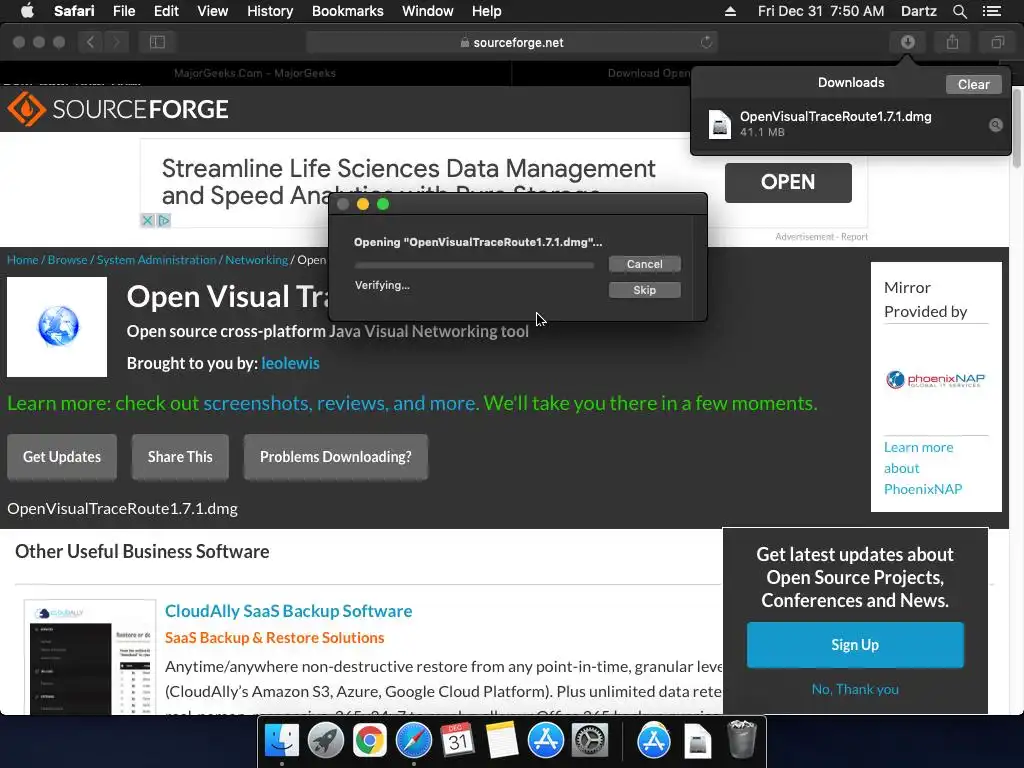The height and width of the screenshot is (768, 1024).
Task: Close the advertisement with X icon
Action: [x=148, y=221]
